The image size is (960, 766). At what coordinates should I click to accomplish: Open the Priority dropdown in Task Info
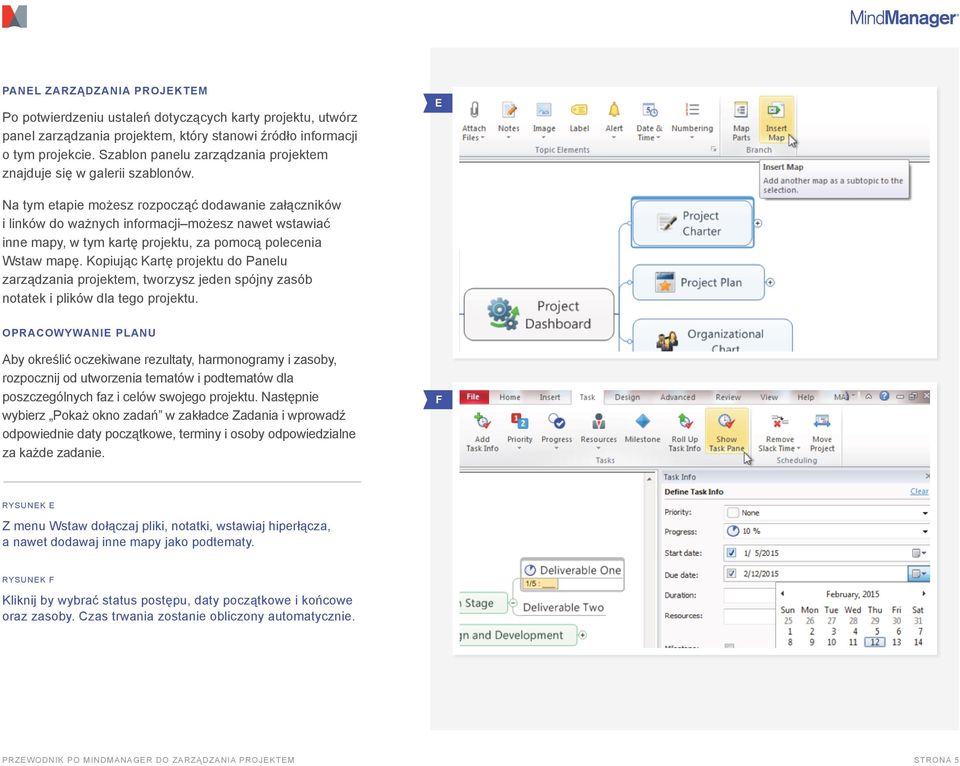925,513
